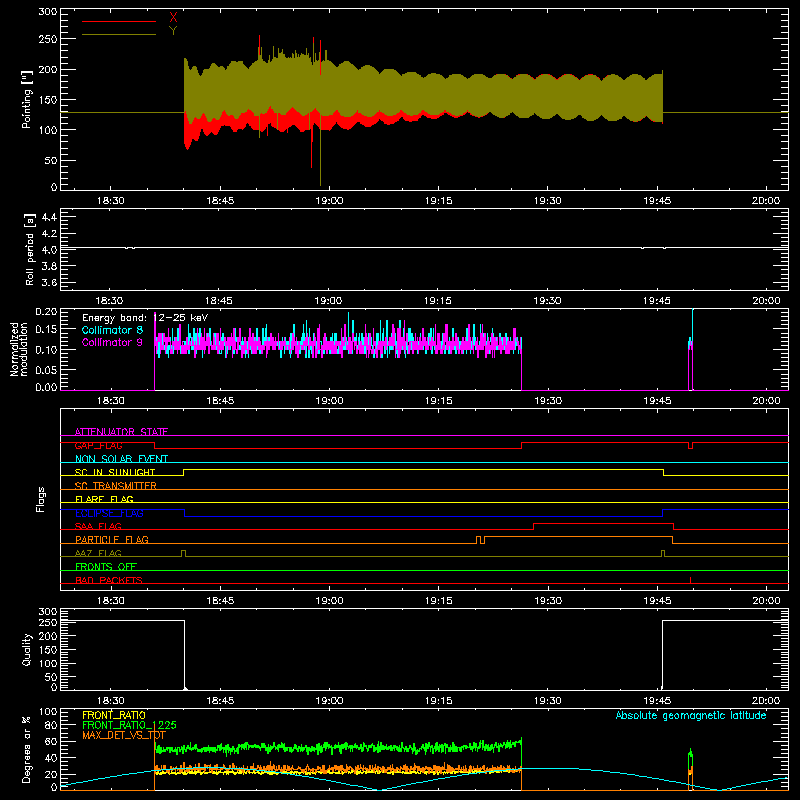Click the PARTICLE_FLAG label

[112, 539]
